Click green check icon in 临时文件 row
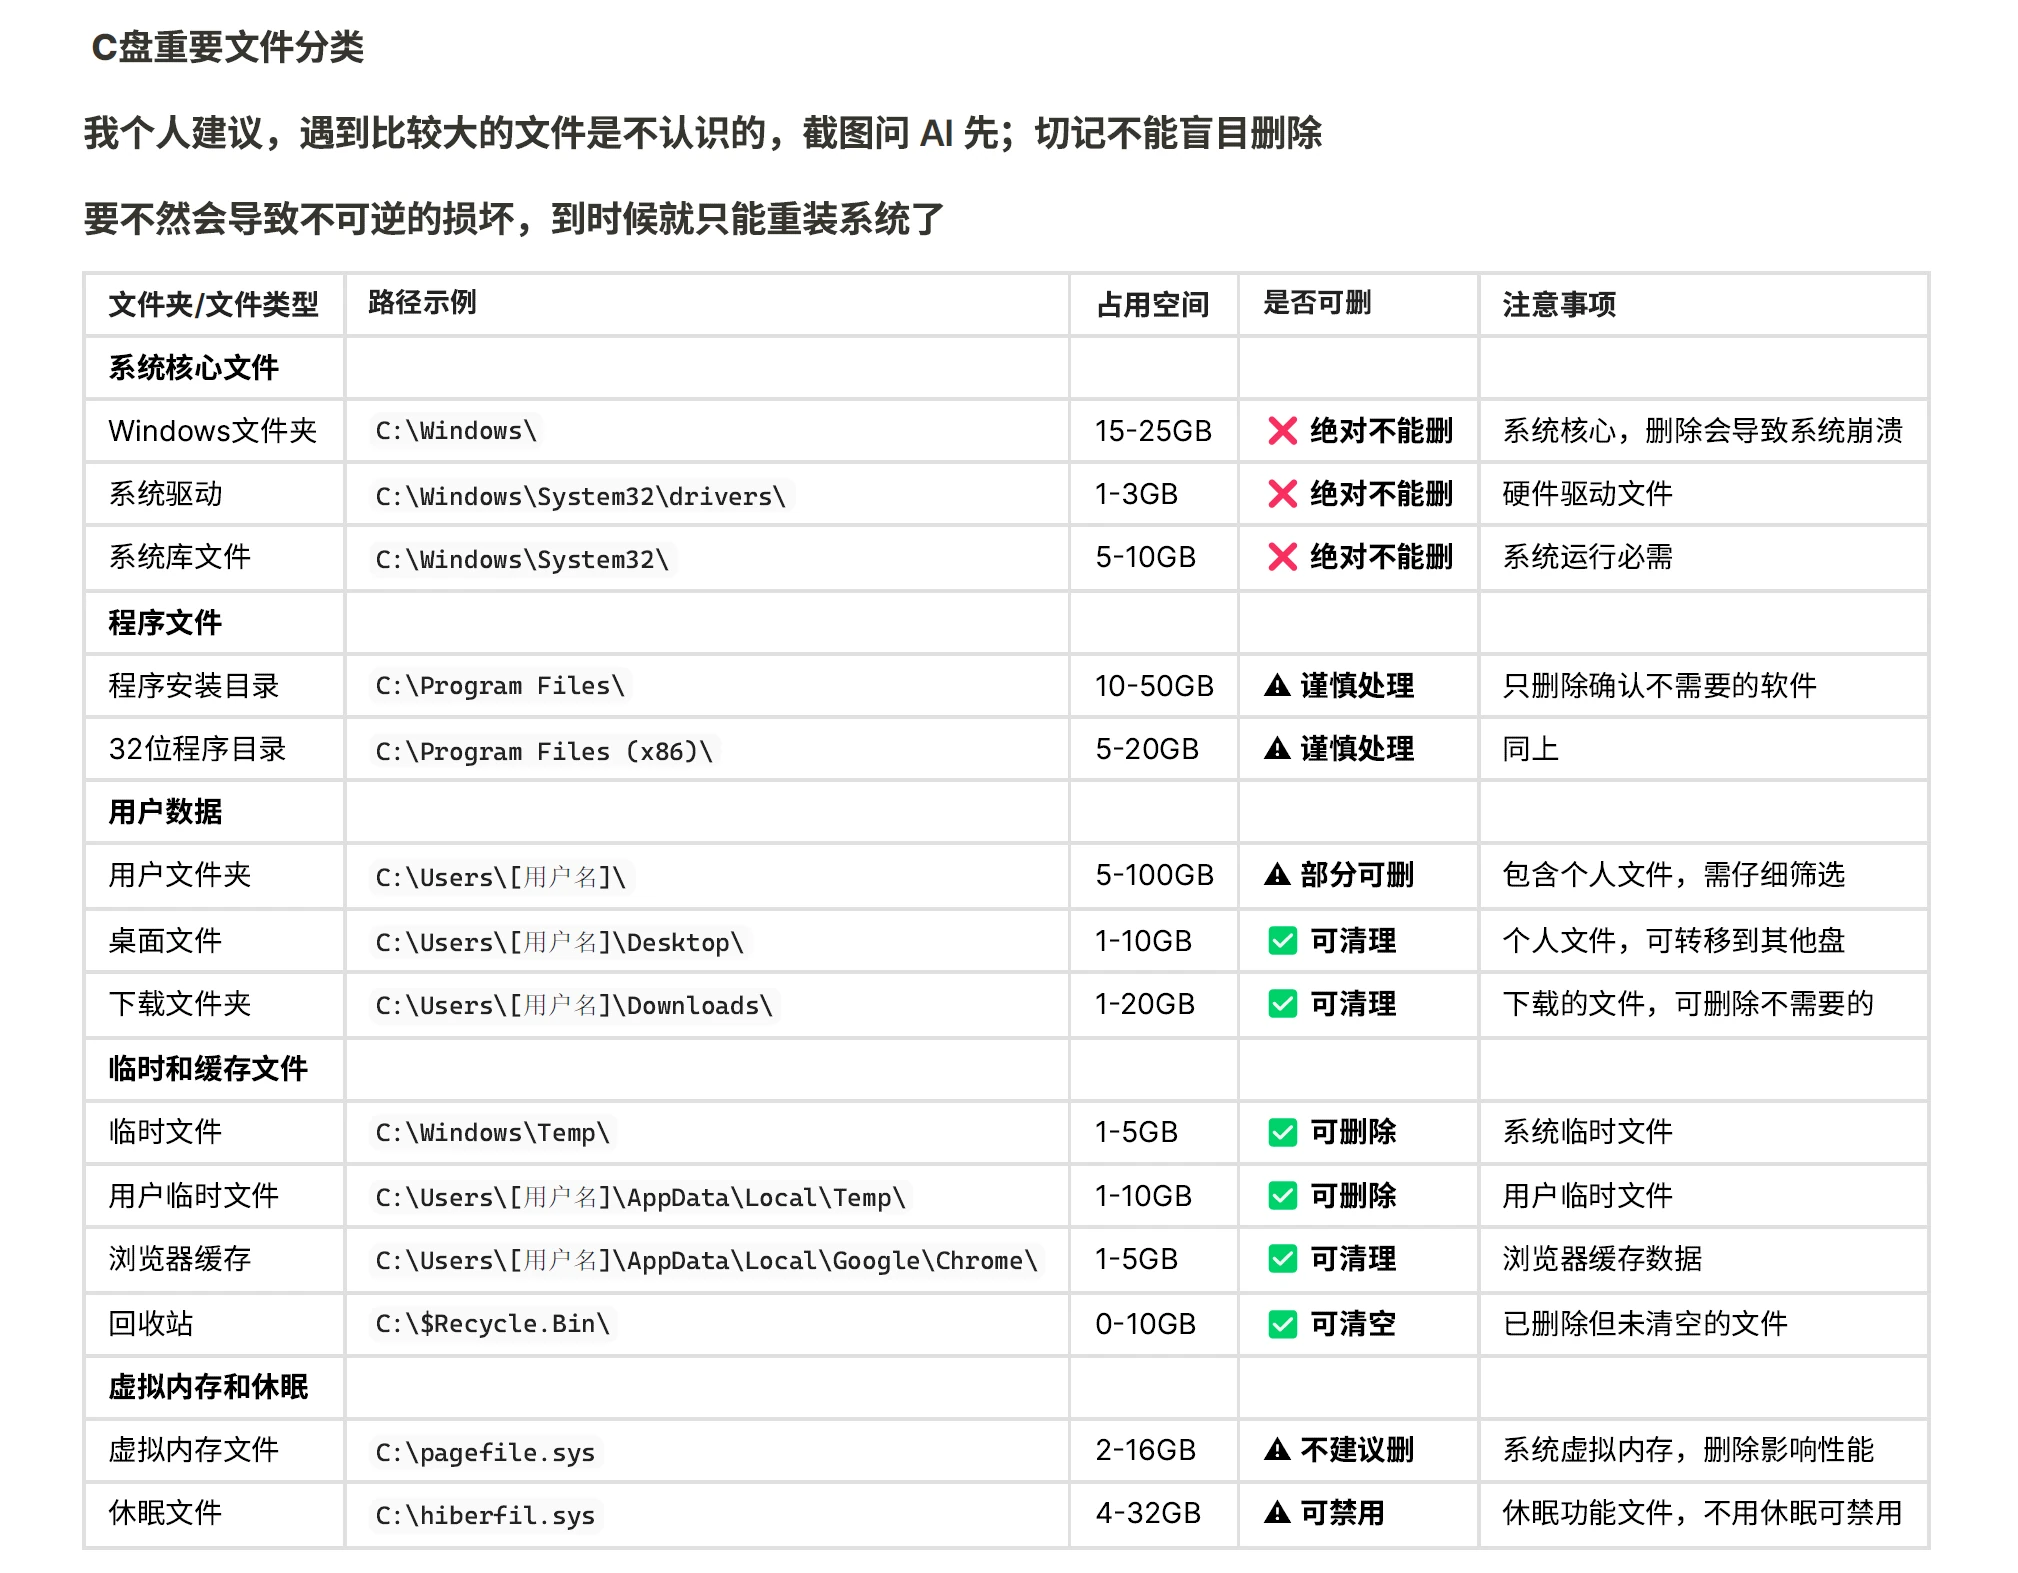Image resolution: width=2018 pixels, height=1573 pixels. (x=1282, y=1132)
